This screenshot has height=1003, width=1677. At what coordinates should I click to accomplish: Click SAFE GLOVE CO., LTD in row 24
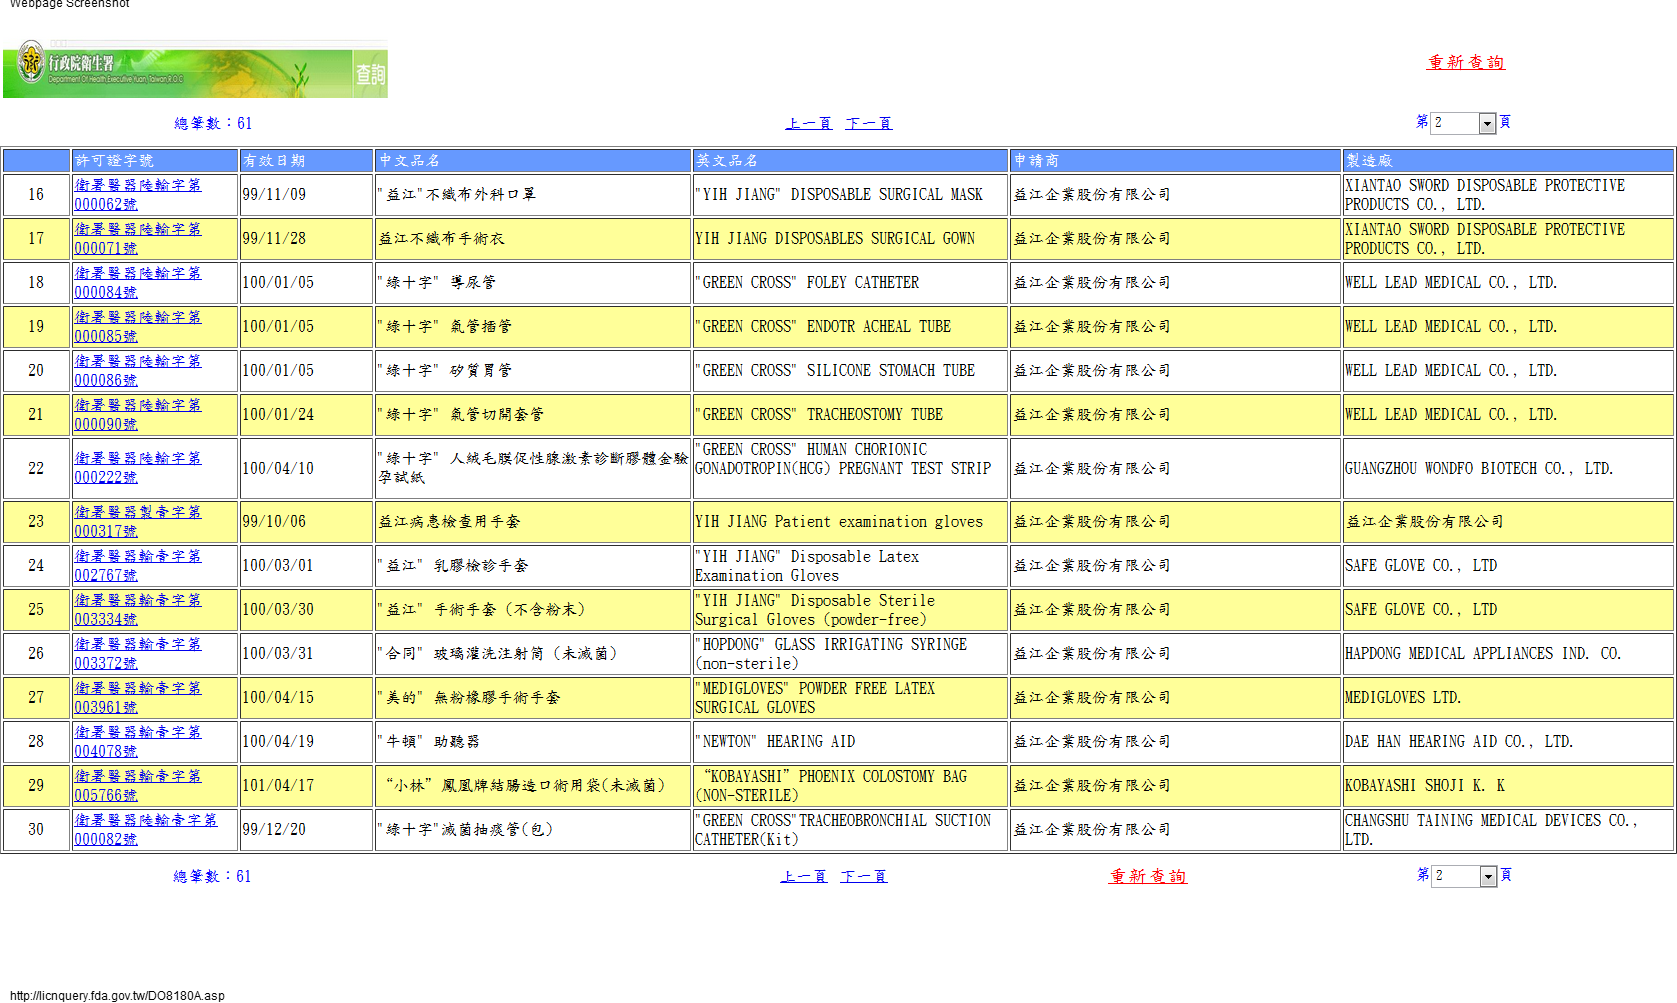pos(1508,566)
